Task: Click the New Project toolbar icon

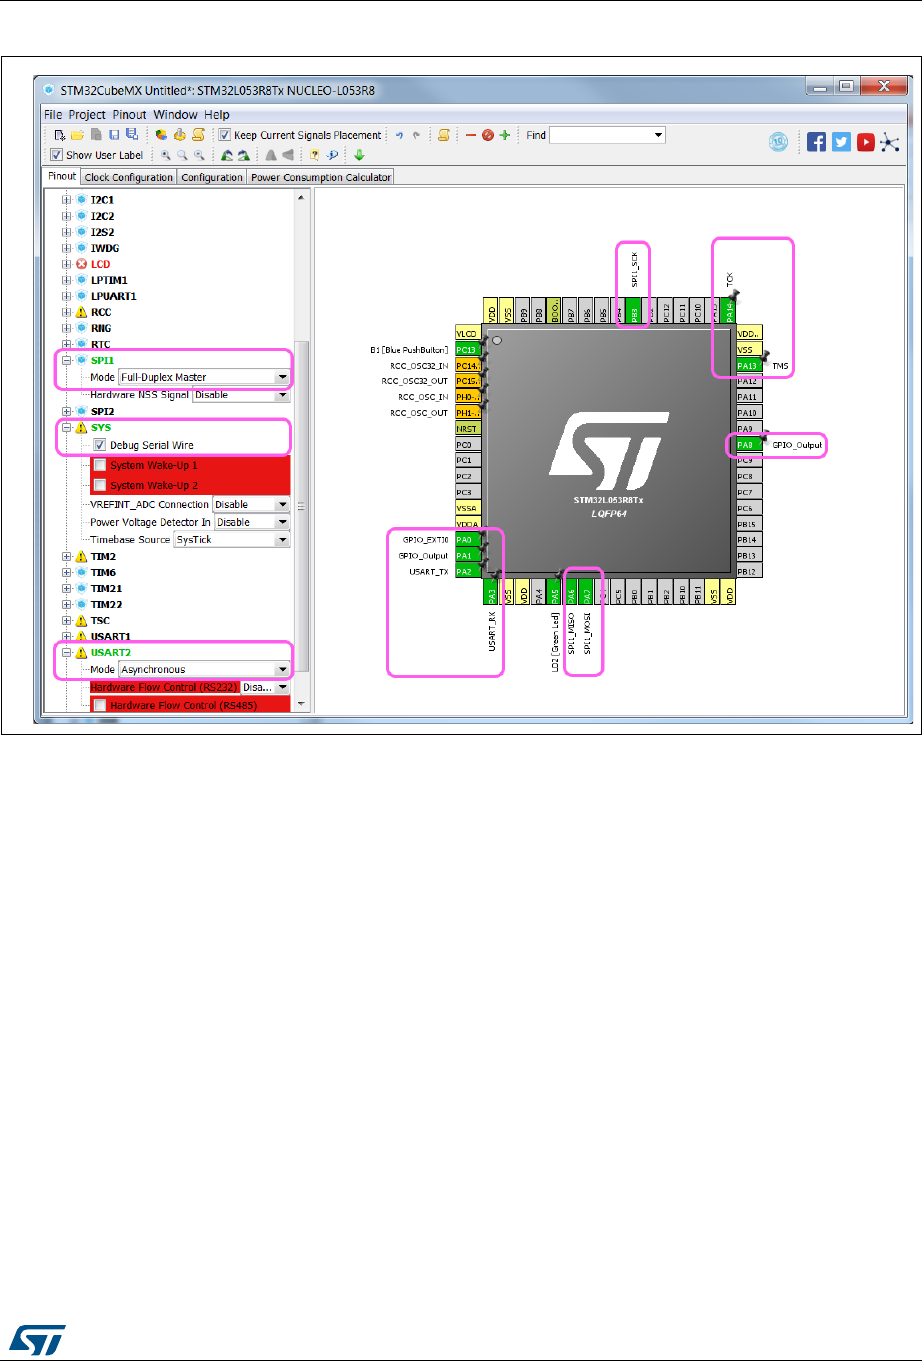Action: (x=60, y=135)
